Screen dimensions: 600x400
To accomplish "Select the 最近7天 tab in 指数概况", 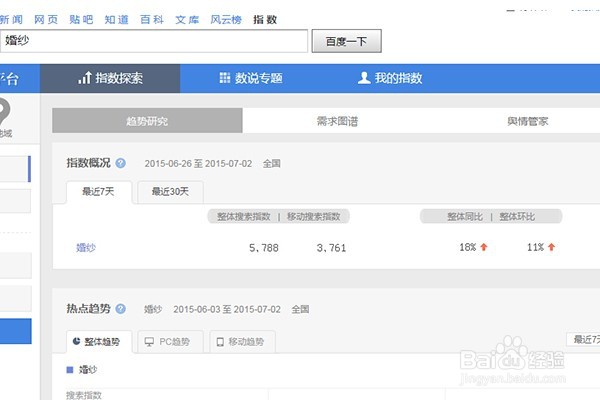I will click(x=99, y=192).
